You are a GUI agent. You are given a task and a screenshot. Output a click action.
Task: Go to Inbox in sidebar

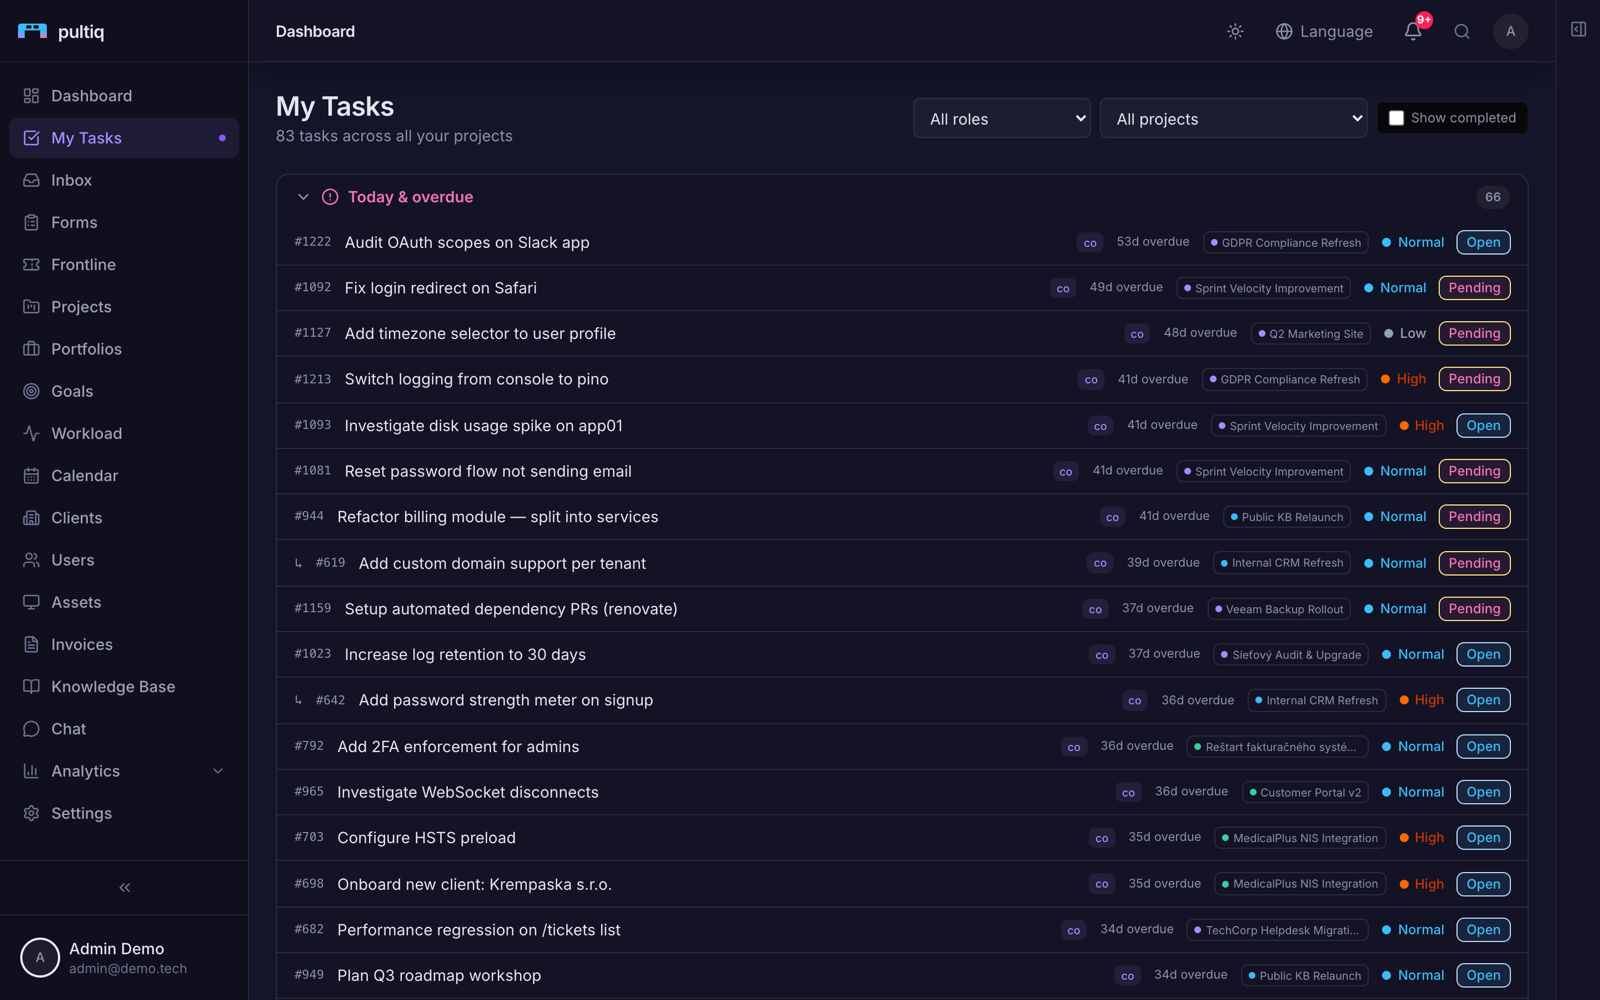[x=124, y=180]
